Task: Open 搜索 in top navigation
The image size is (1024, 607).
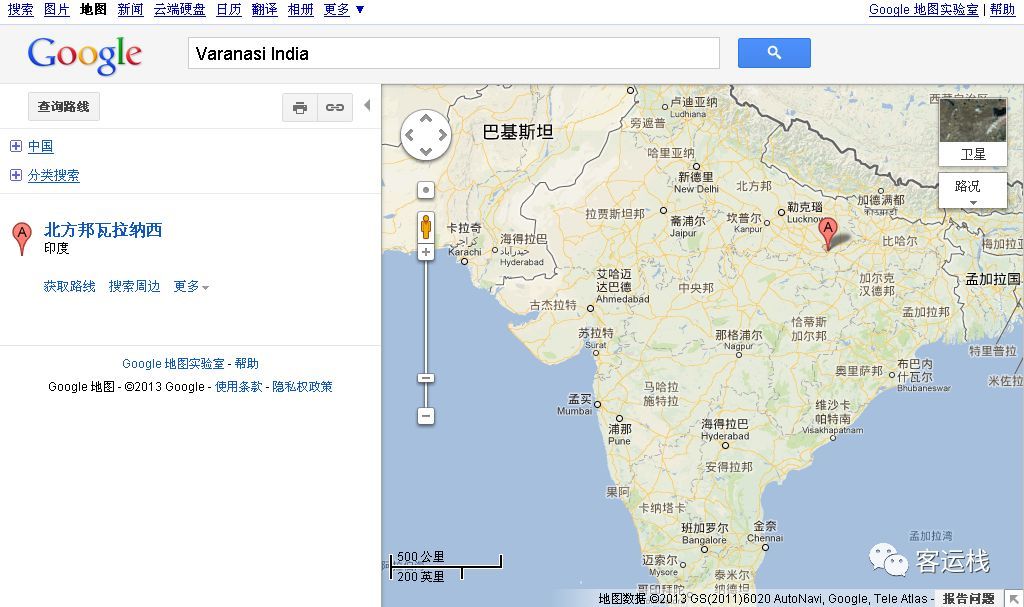Action: [21, 10]
